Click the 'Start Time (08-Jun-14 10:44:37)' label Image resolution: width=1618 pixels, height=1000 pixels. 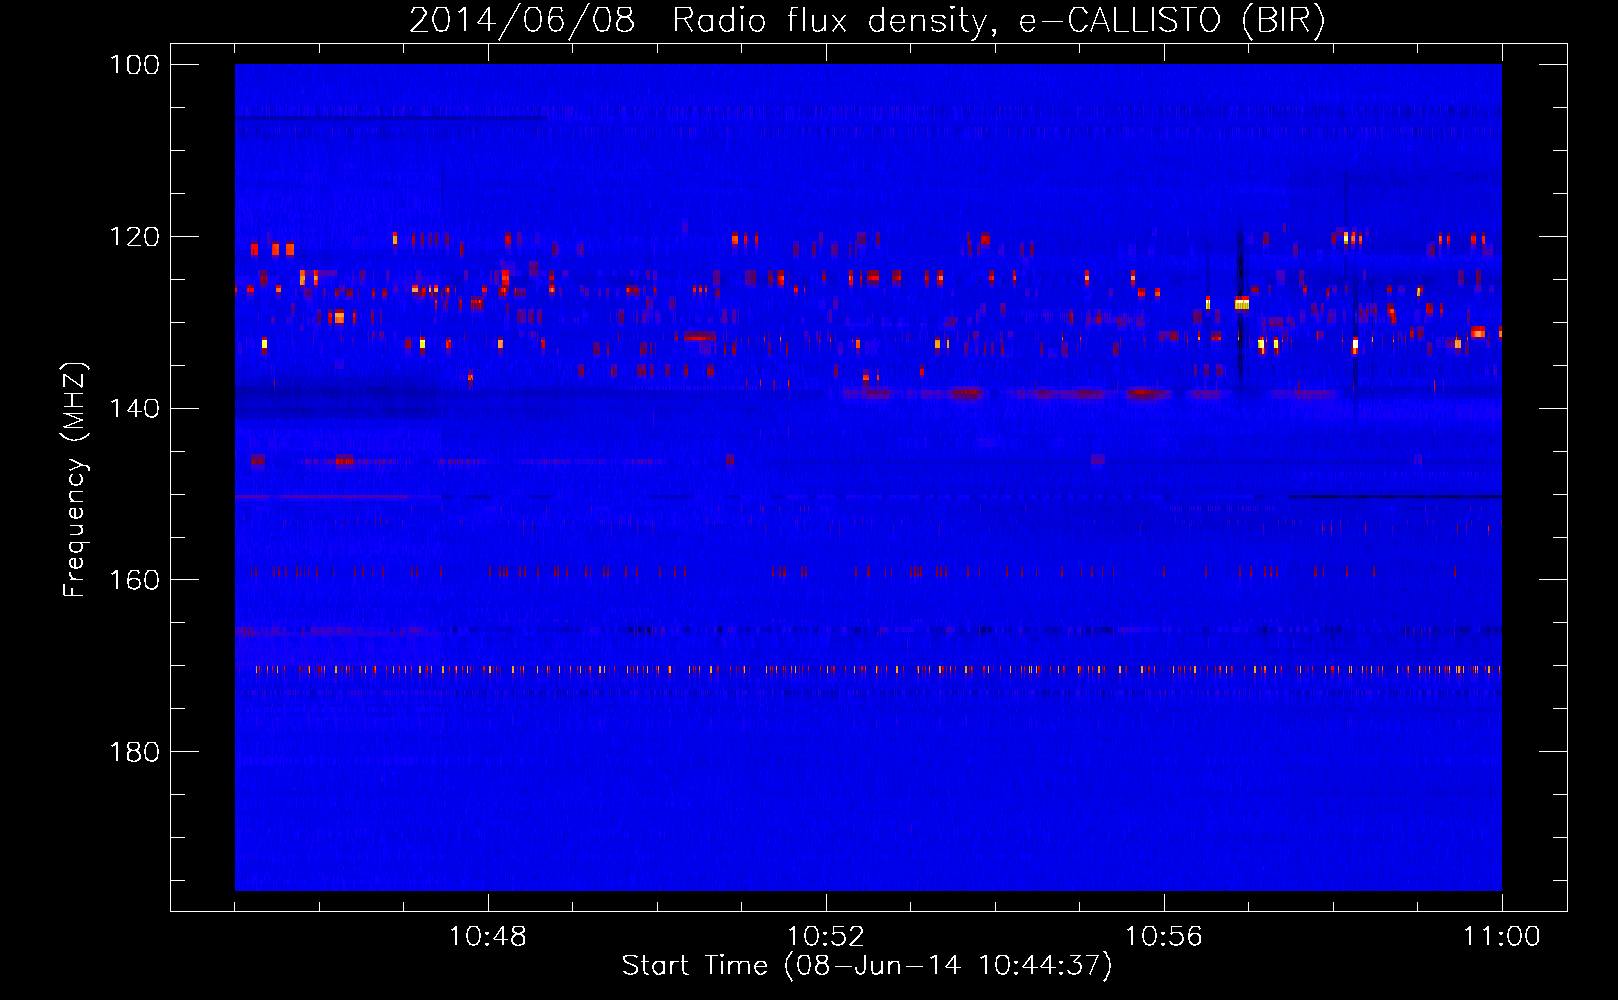click(x=867, y=966)
